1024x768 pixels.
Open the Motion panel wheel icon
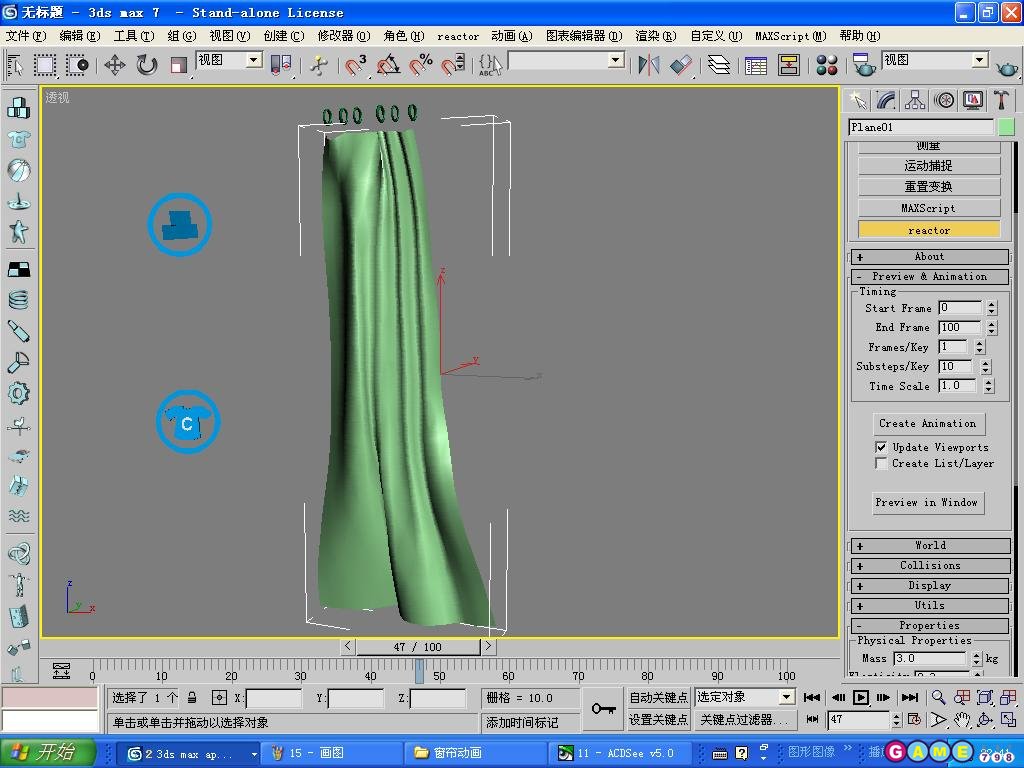pyautogui.click(x=944, y=100)
